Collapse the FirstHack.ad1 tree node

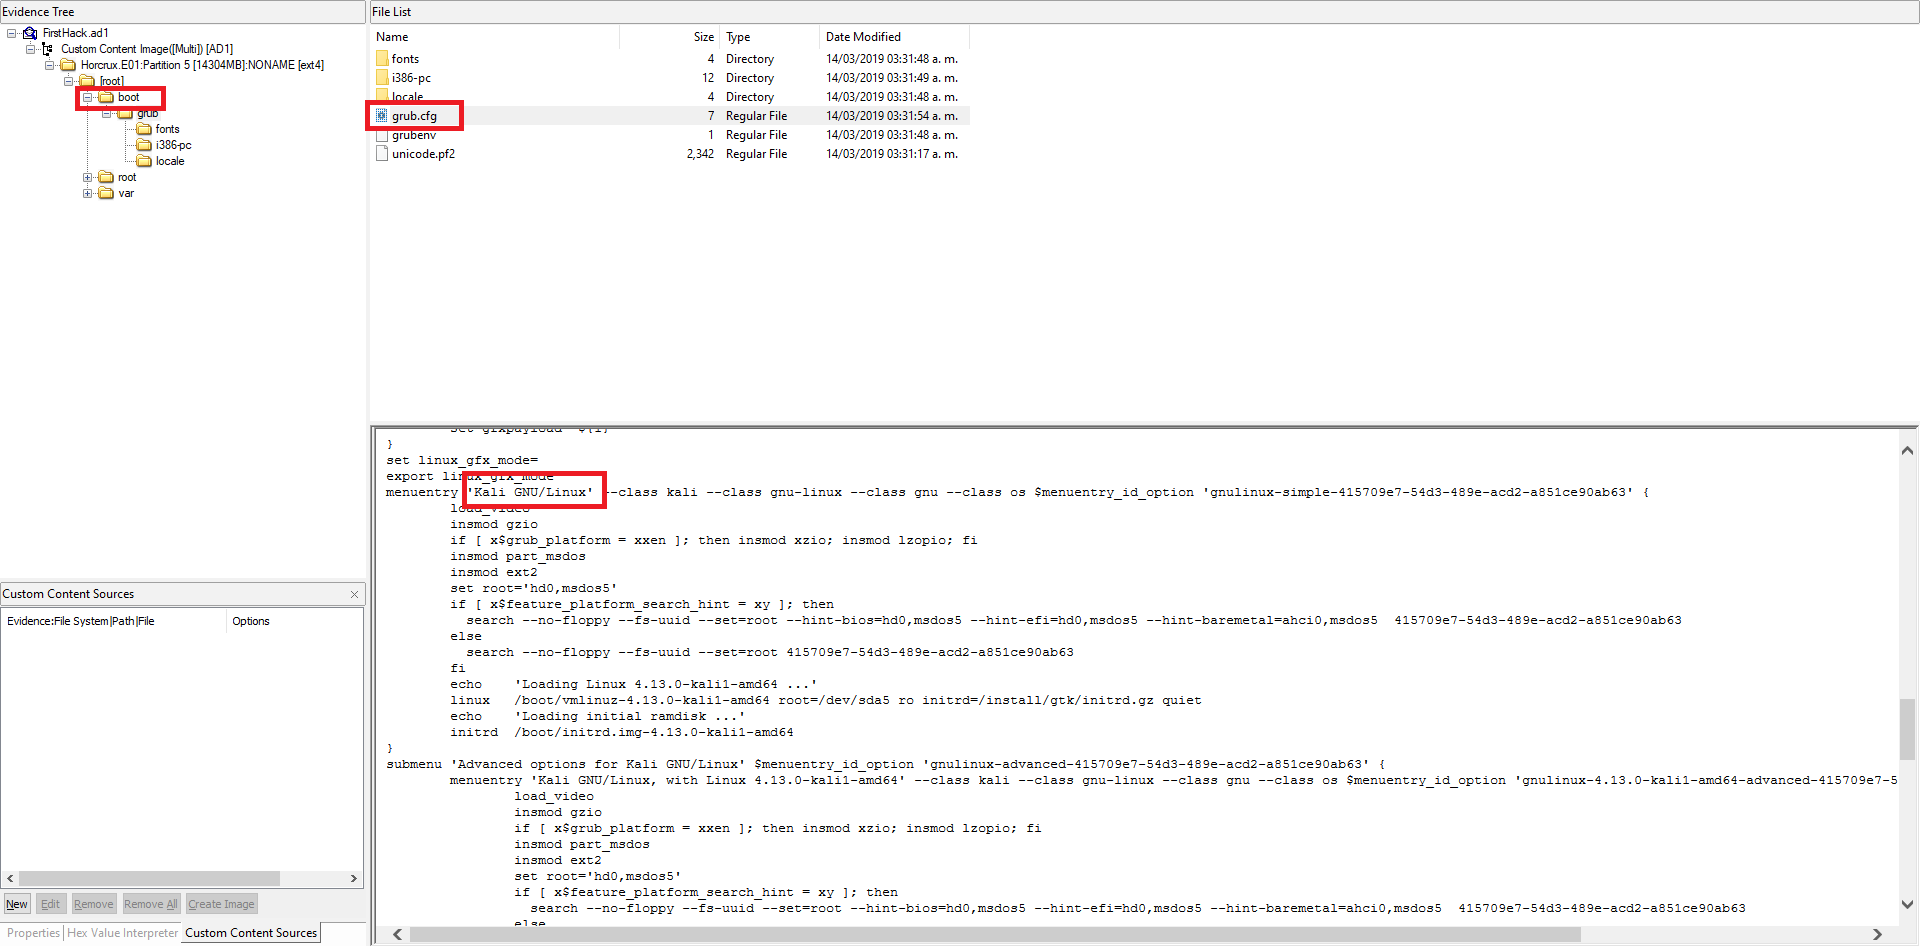pyautogui.click(x=12, y=33)
